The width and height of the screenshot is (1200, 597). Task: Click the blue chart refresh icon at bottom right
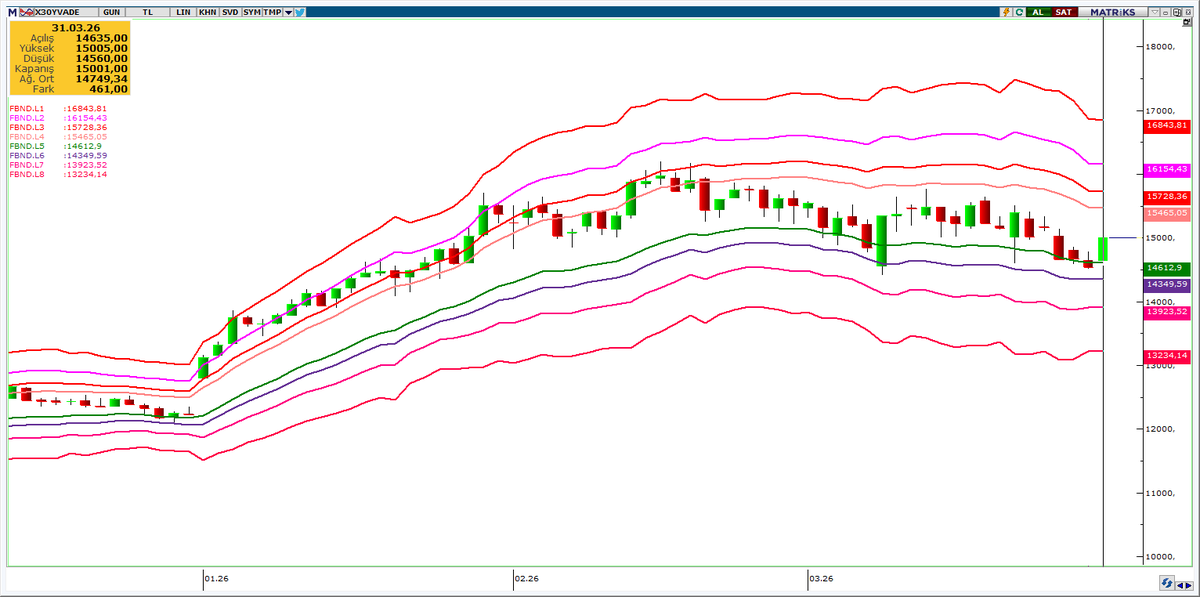pos(1167,583)
